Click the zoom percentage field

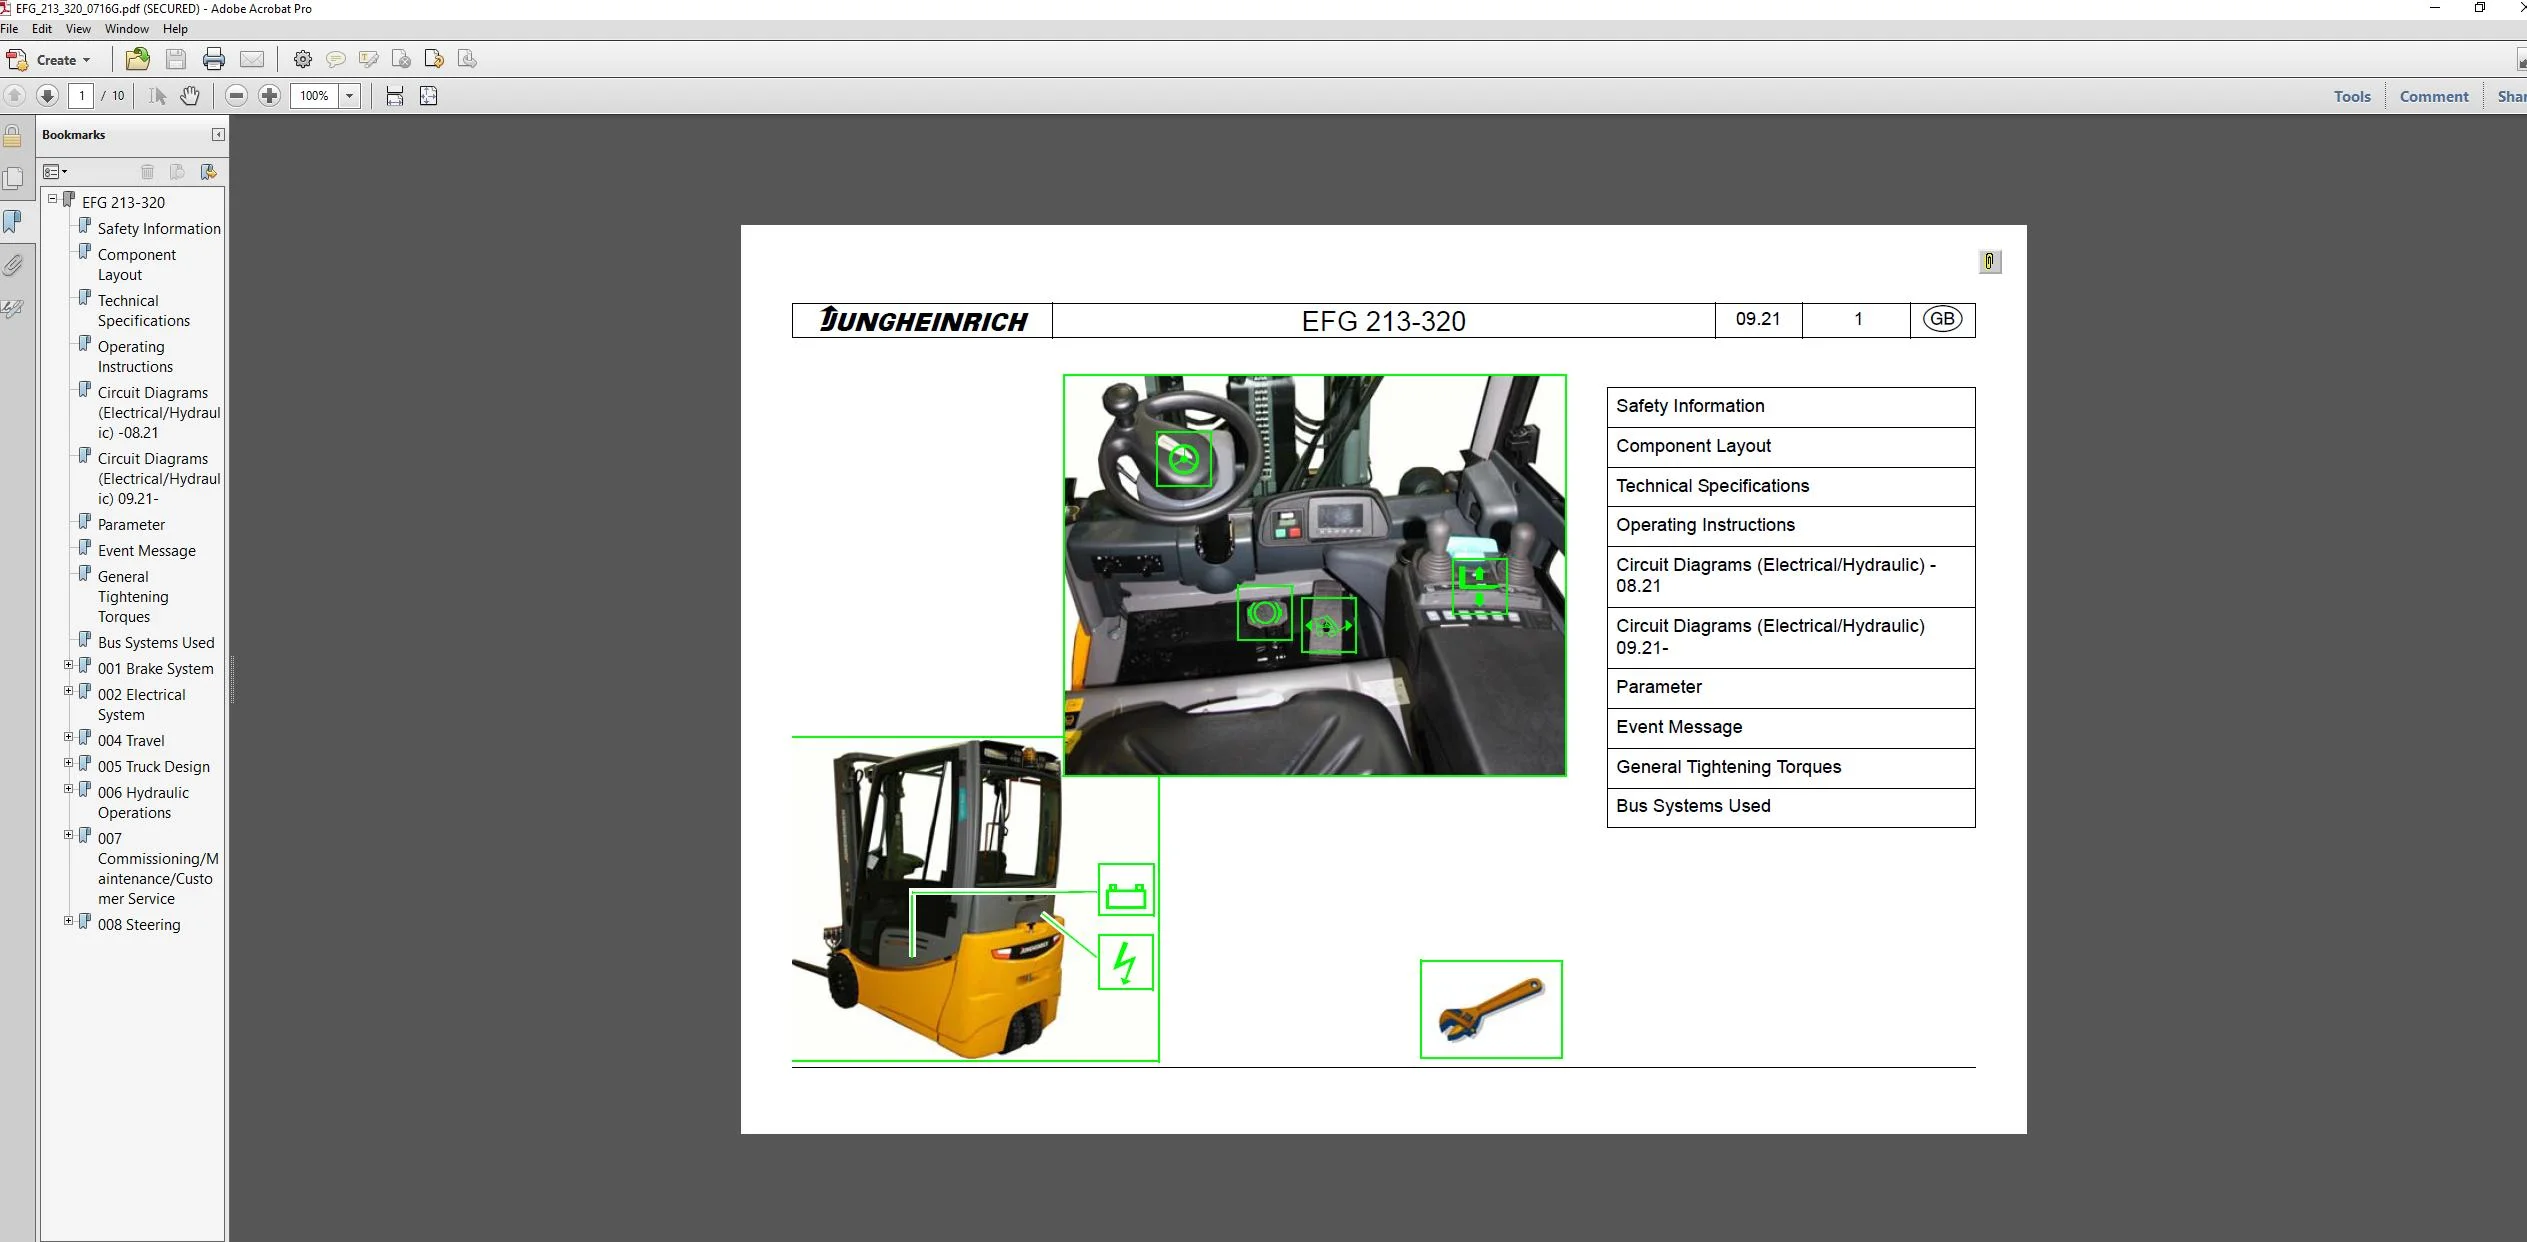coord(314,96)
